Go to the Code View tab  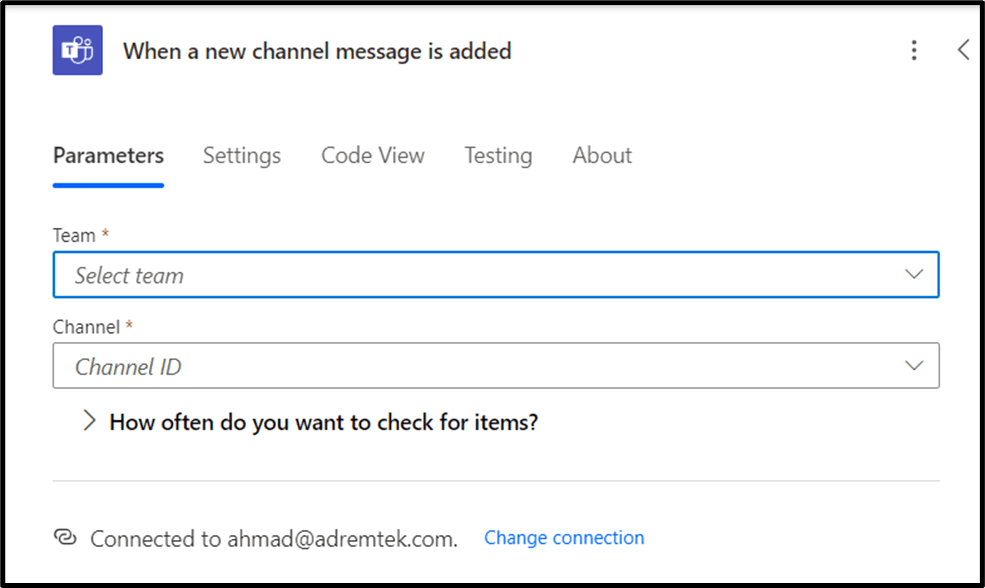click(373, 156)
